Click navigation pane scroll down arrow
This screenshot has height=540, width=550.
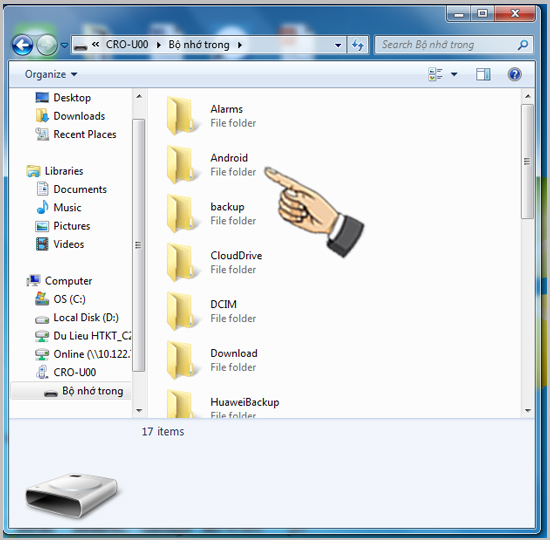pos(139,411)
